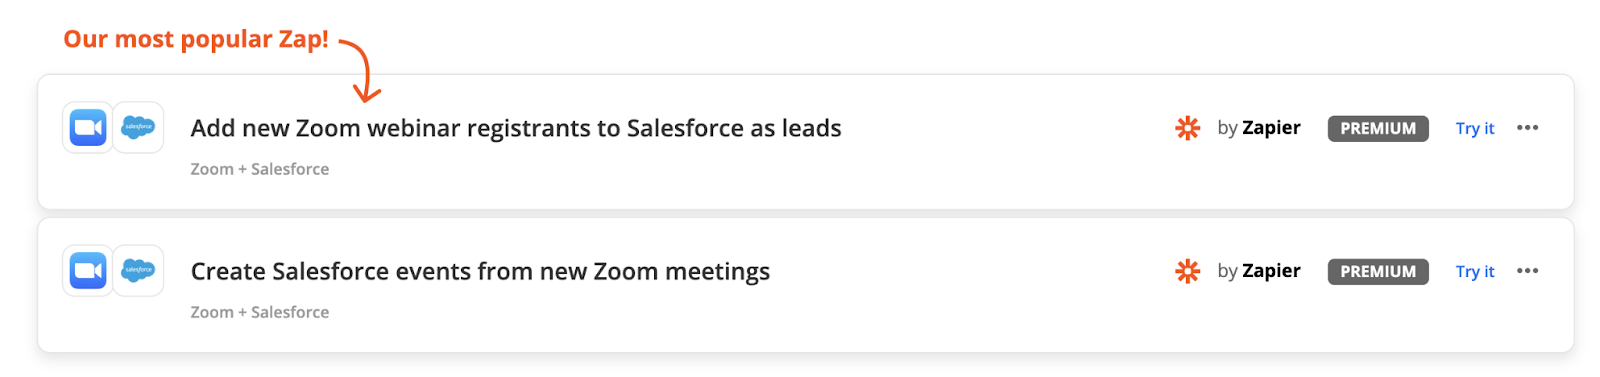The width and height of the screenshot is (1600, 377).
Task: Click 'Zoom + Salesforce' subtitle in first card
Action: pyautogui.click(x=260, y=169)
